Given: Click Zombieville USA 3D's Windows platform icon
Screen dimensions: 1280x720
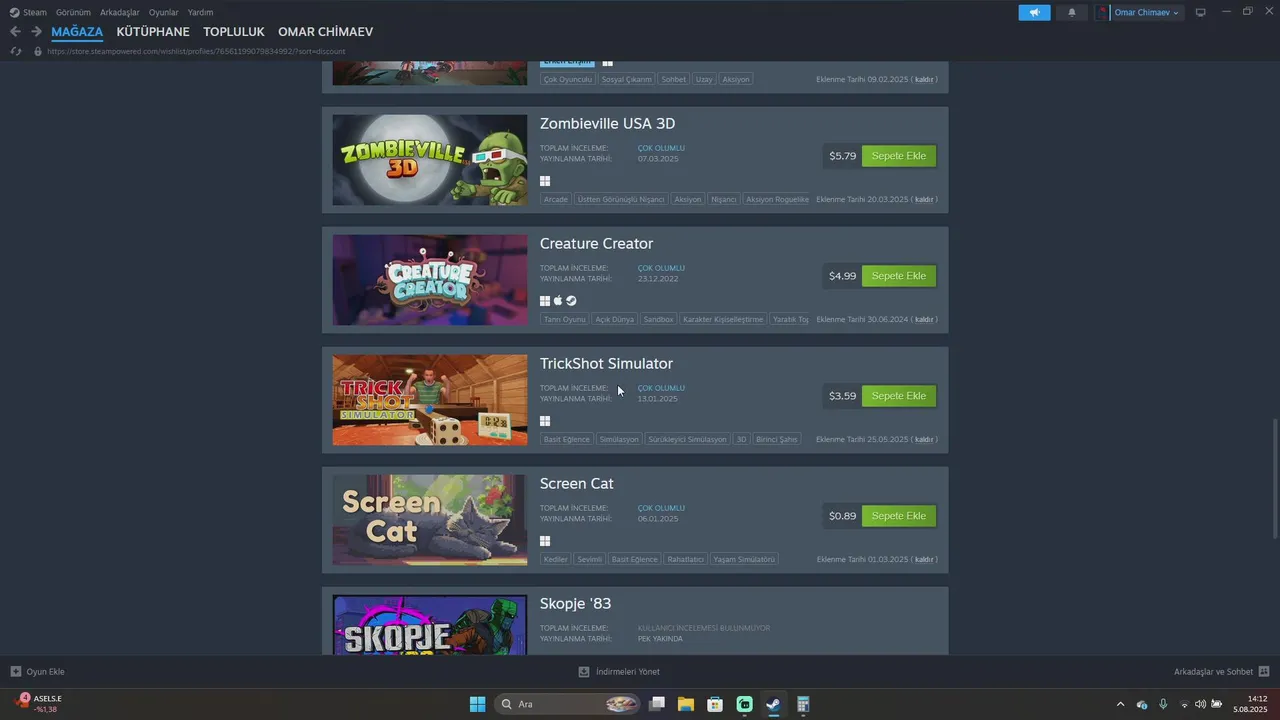Looking at the screenshot, I should tap(545, 181).
